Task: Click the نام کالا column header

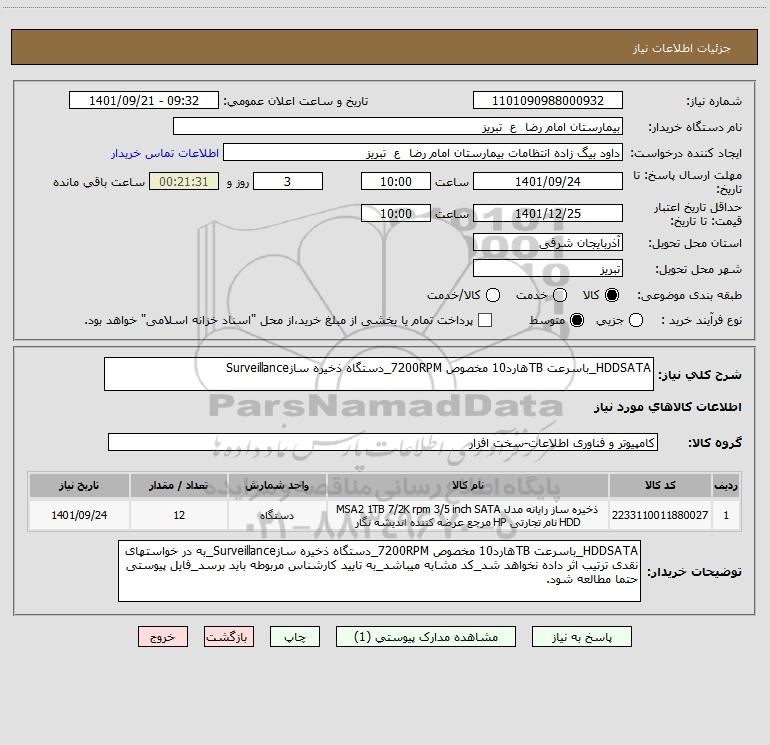Action: pyautogui.click(x=468, y=485)
